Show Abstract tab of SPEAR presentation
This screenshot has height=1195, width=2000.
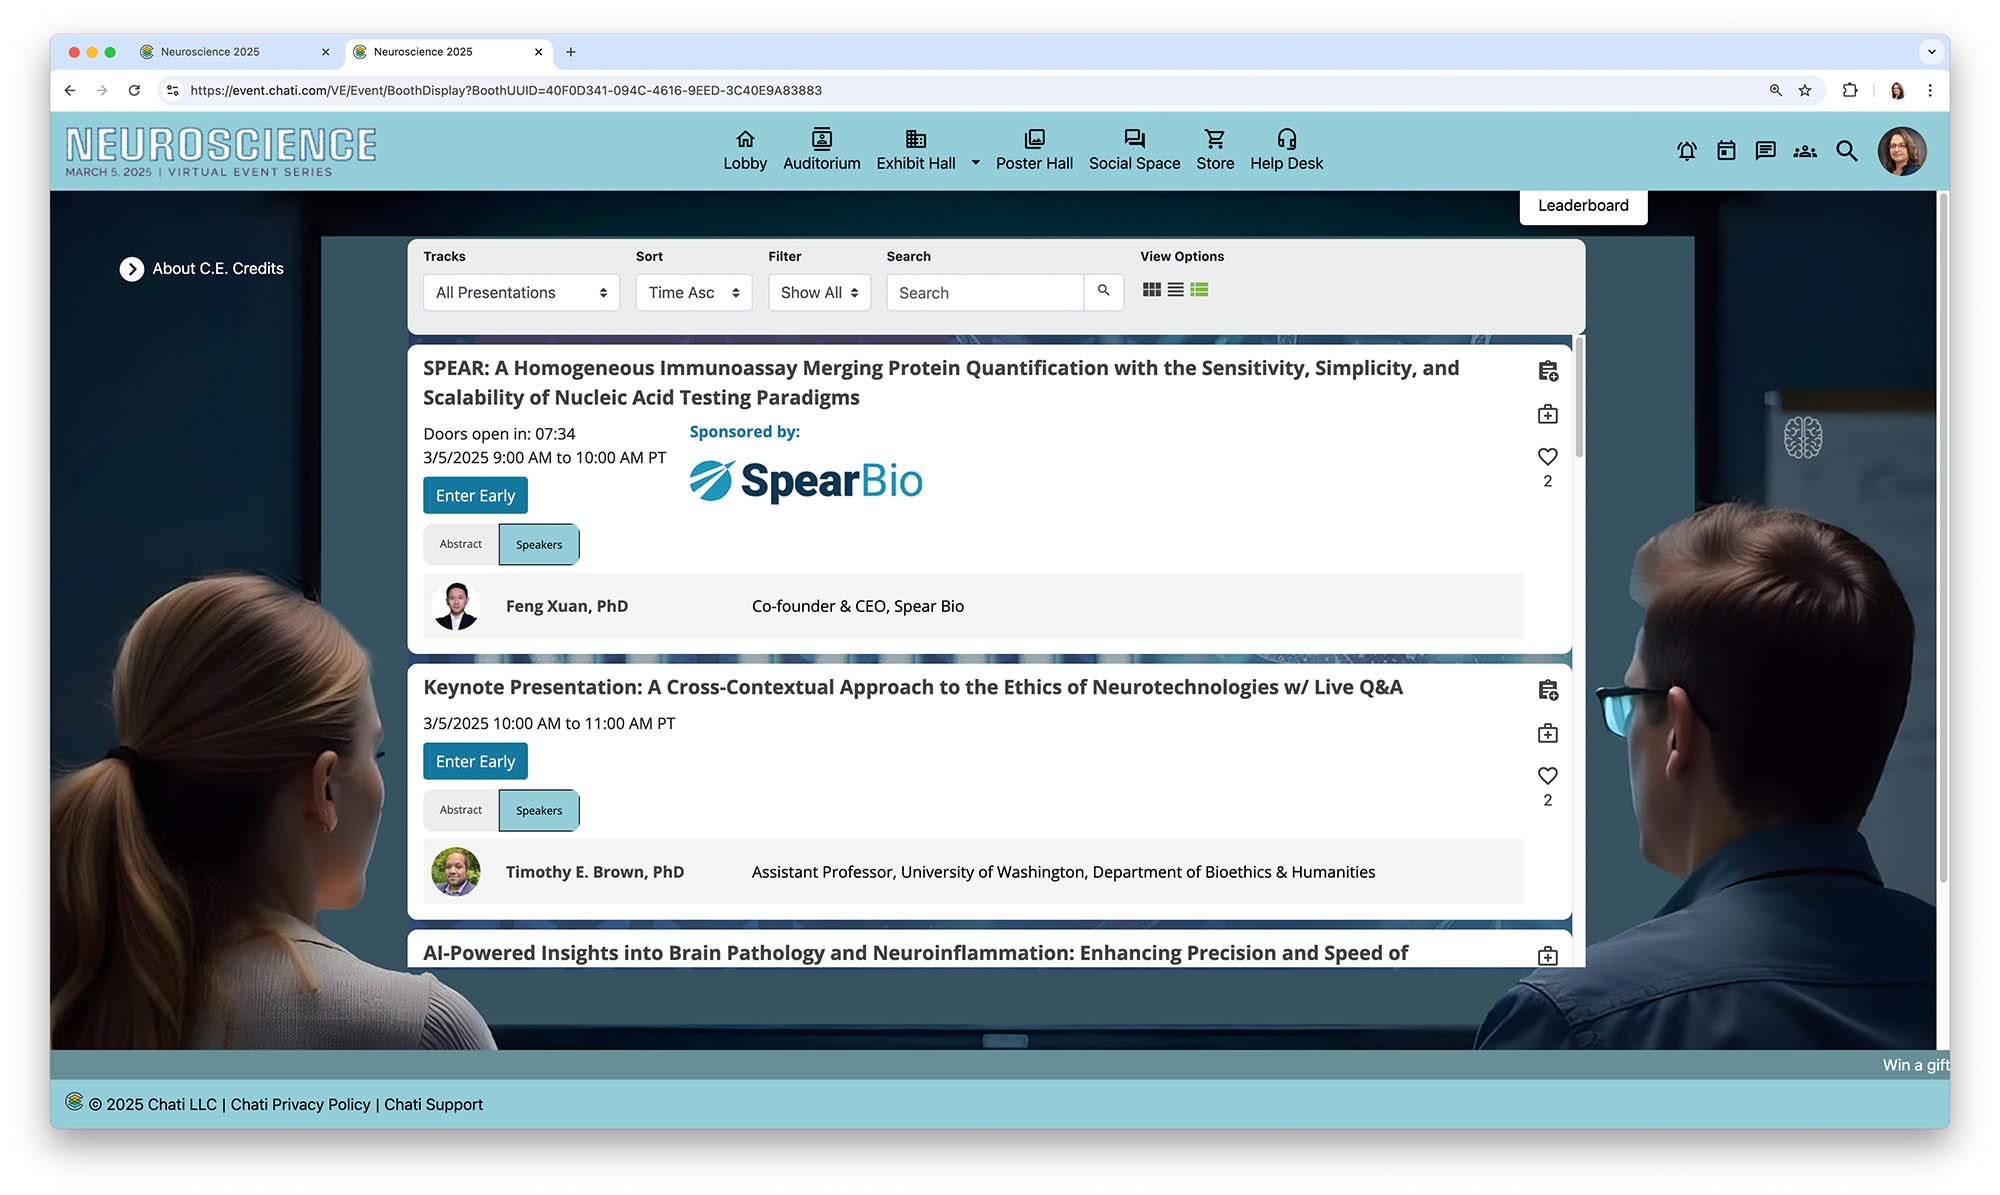[x=461, y=545]
